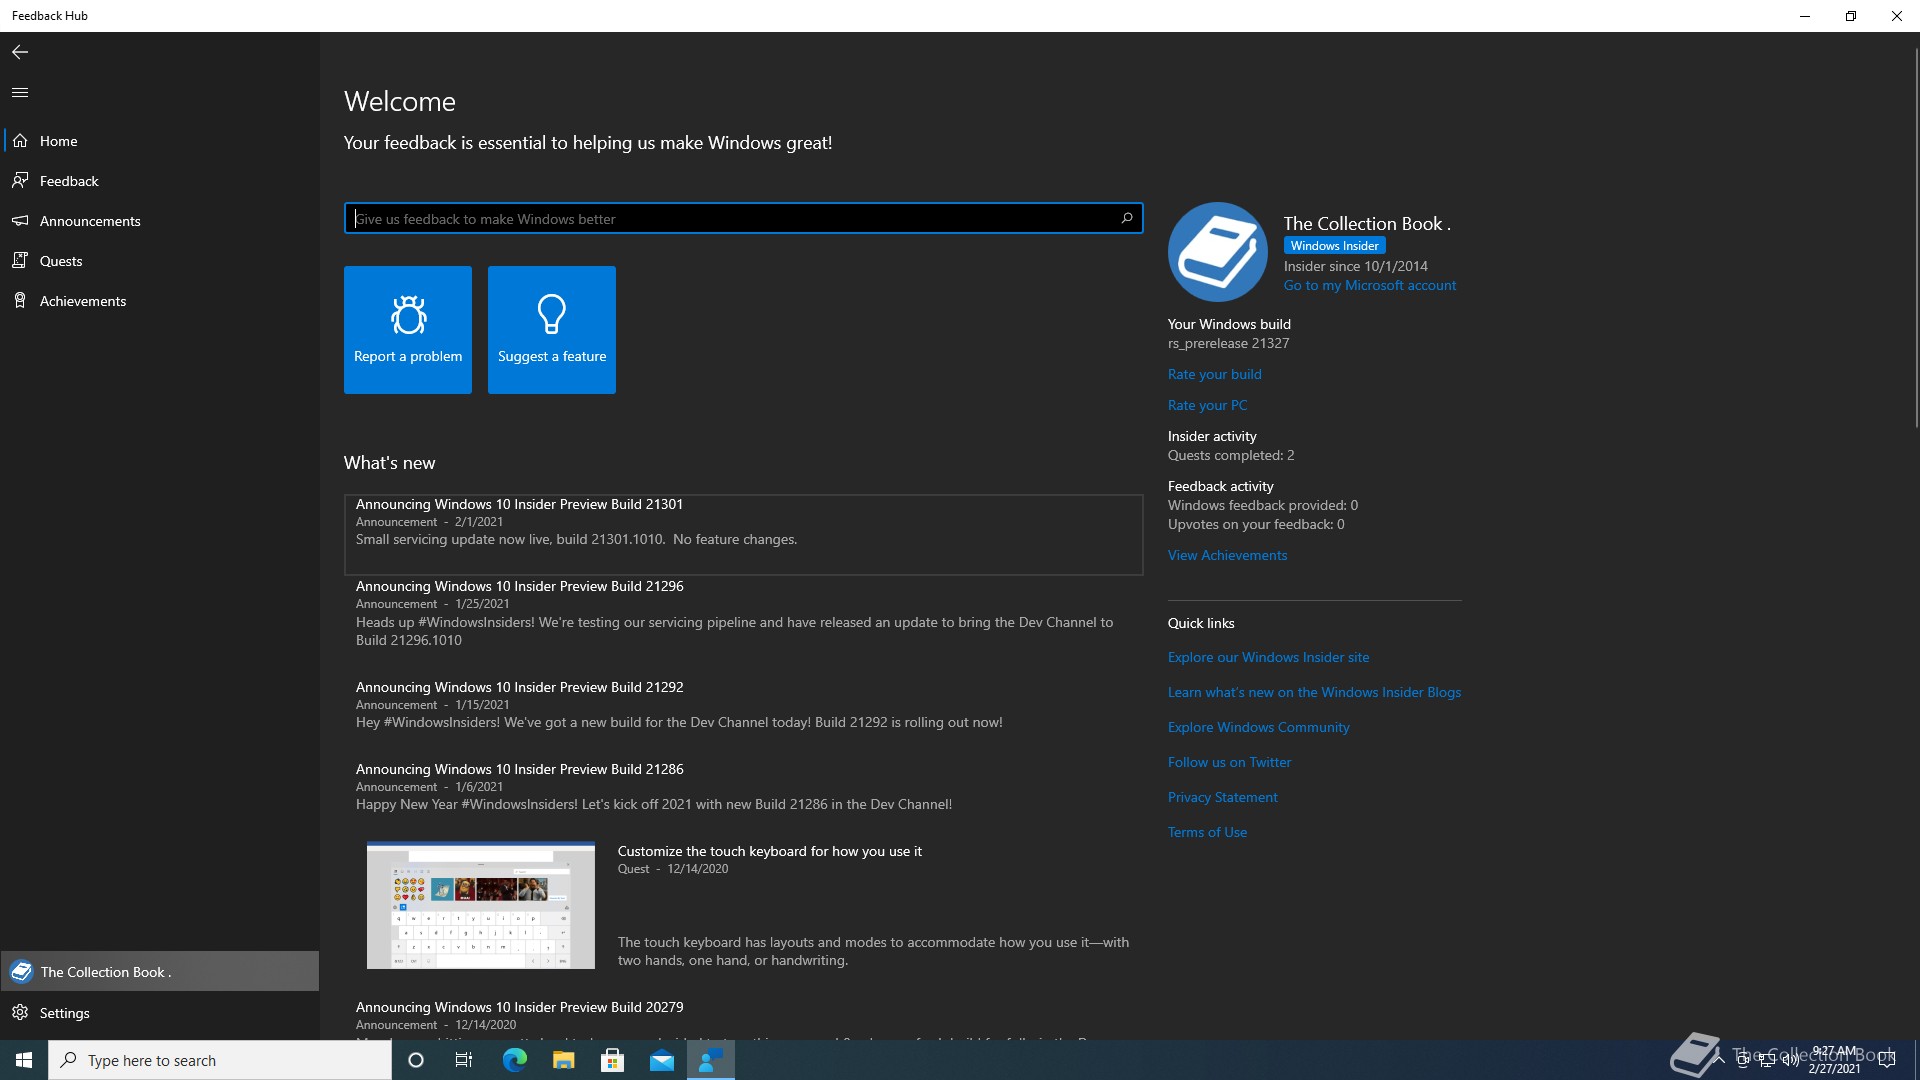Image resolution: width=1920 pixels, height=1080 pixels.
Task: Open Go to my Microsoft account link
Action: 1370,285
